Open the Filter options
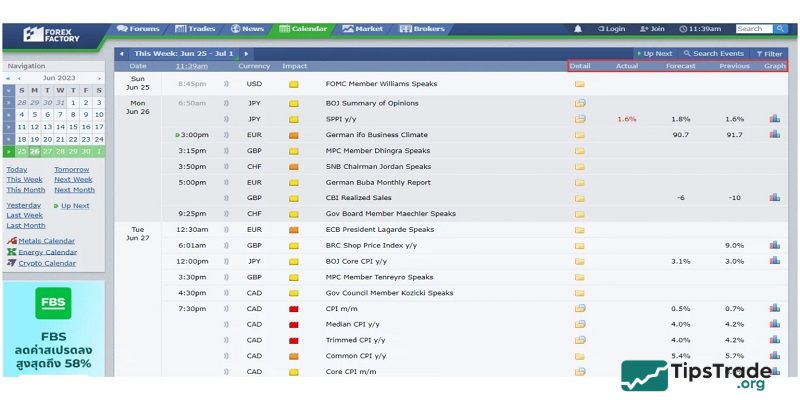 click(770, 53)
